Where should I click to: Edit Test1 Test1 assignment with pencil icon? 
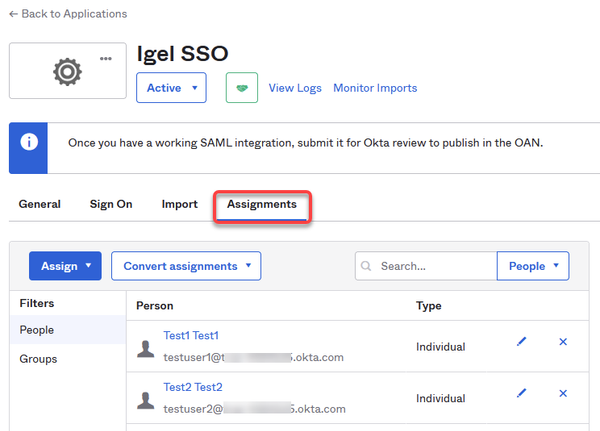coord(521,342)
